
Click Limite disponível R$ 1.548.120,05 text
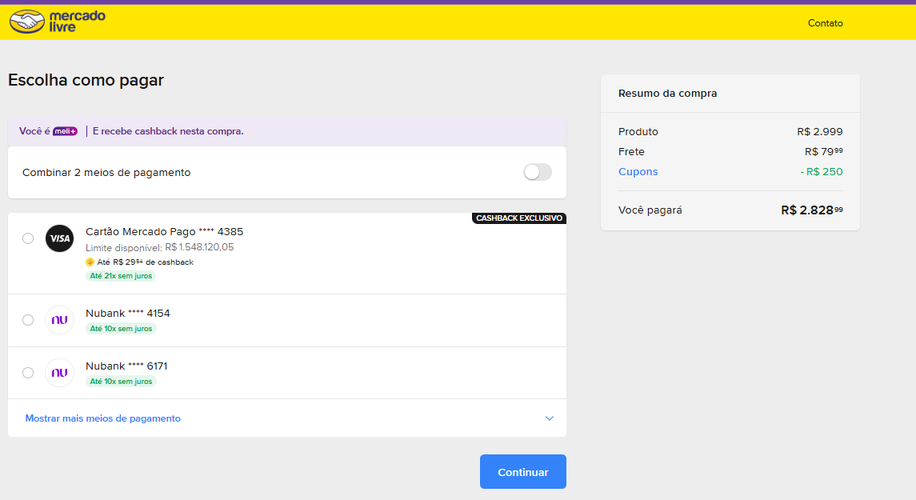[159, 248]
